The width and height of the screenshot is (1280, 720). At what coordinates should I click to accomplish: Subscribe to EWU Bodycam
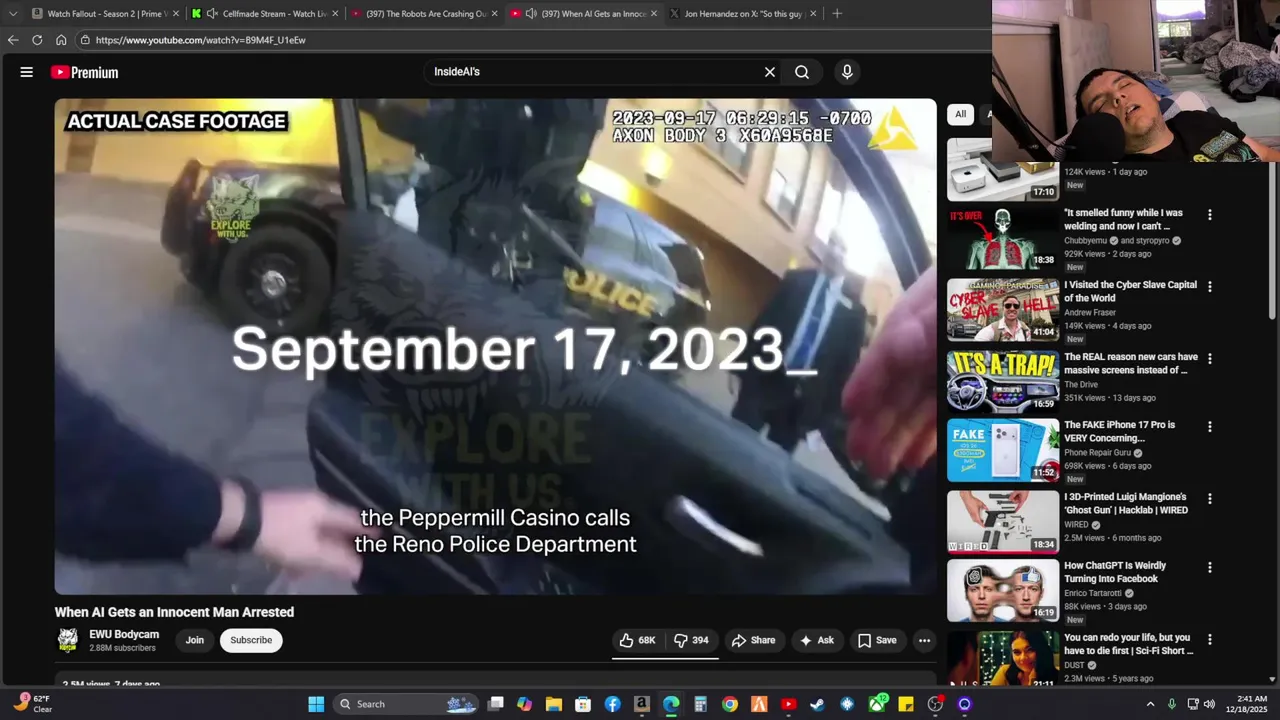(x=251, y=640)
